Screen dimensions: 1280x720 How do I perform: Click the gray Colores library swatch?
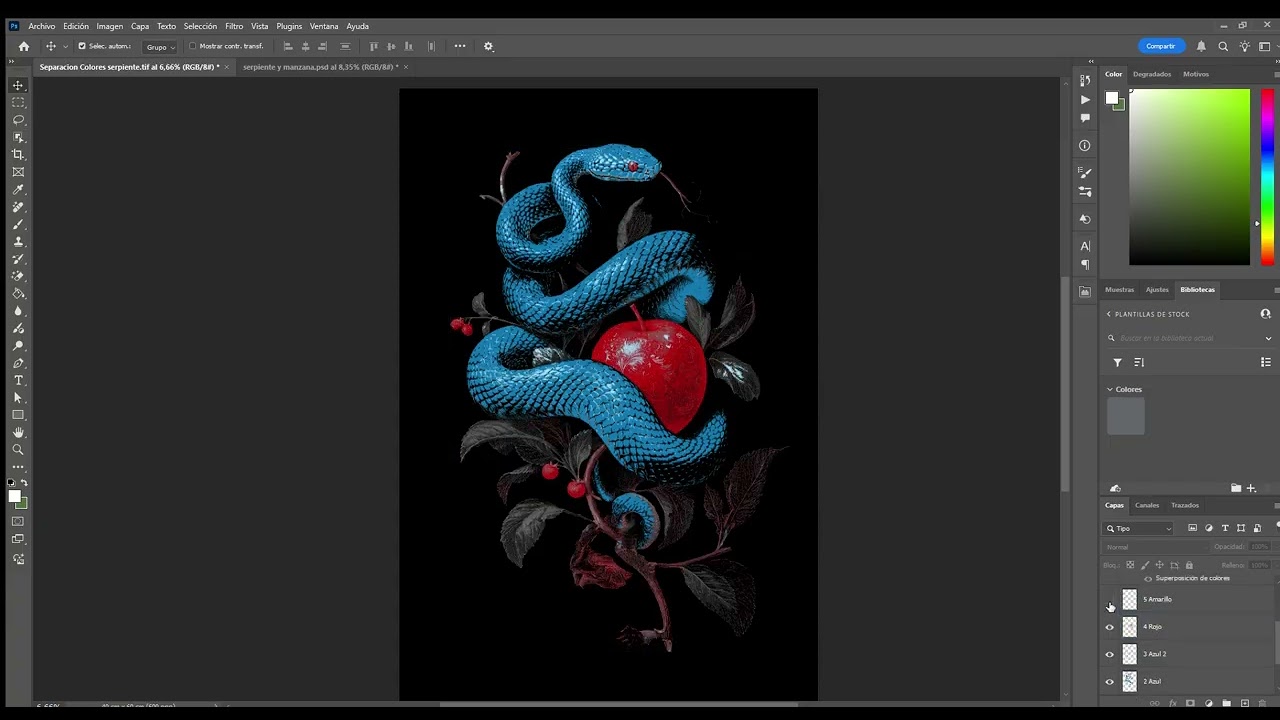click(x=1126, y=416)
